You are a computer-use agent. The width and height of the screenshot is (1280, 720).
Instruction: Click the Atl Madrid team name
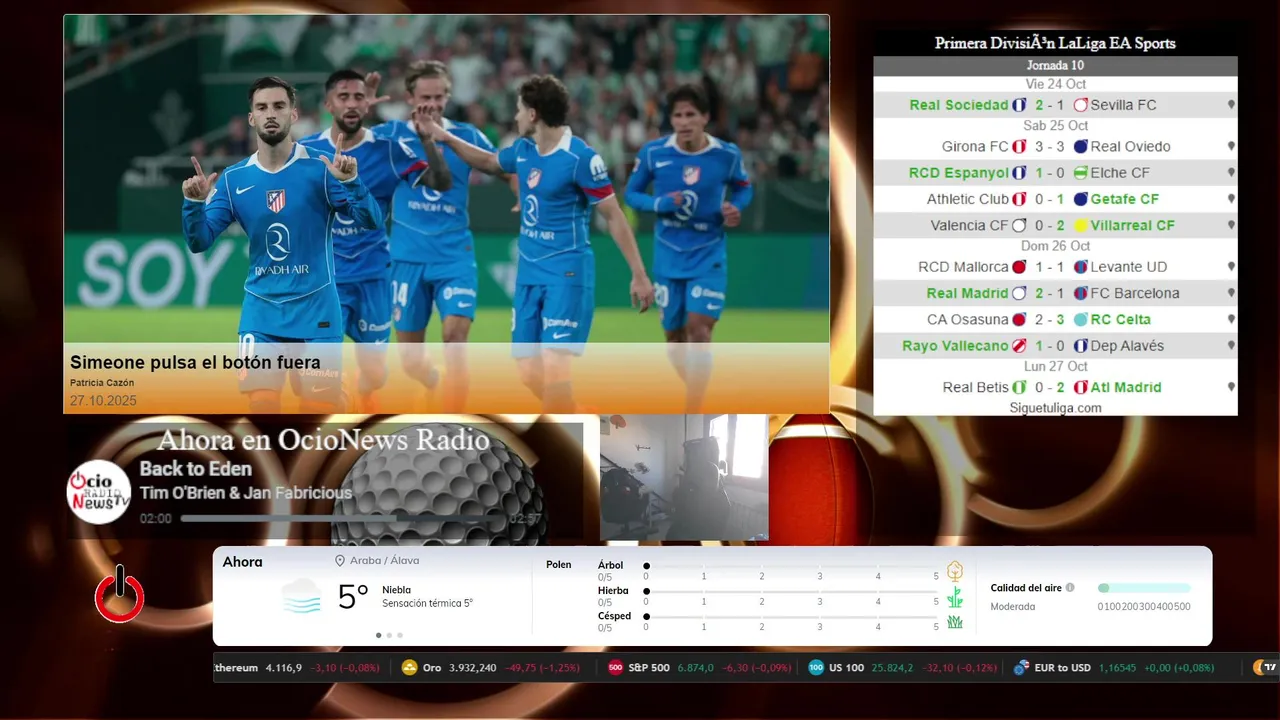(1126, 387)
